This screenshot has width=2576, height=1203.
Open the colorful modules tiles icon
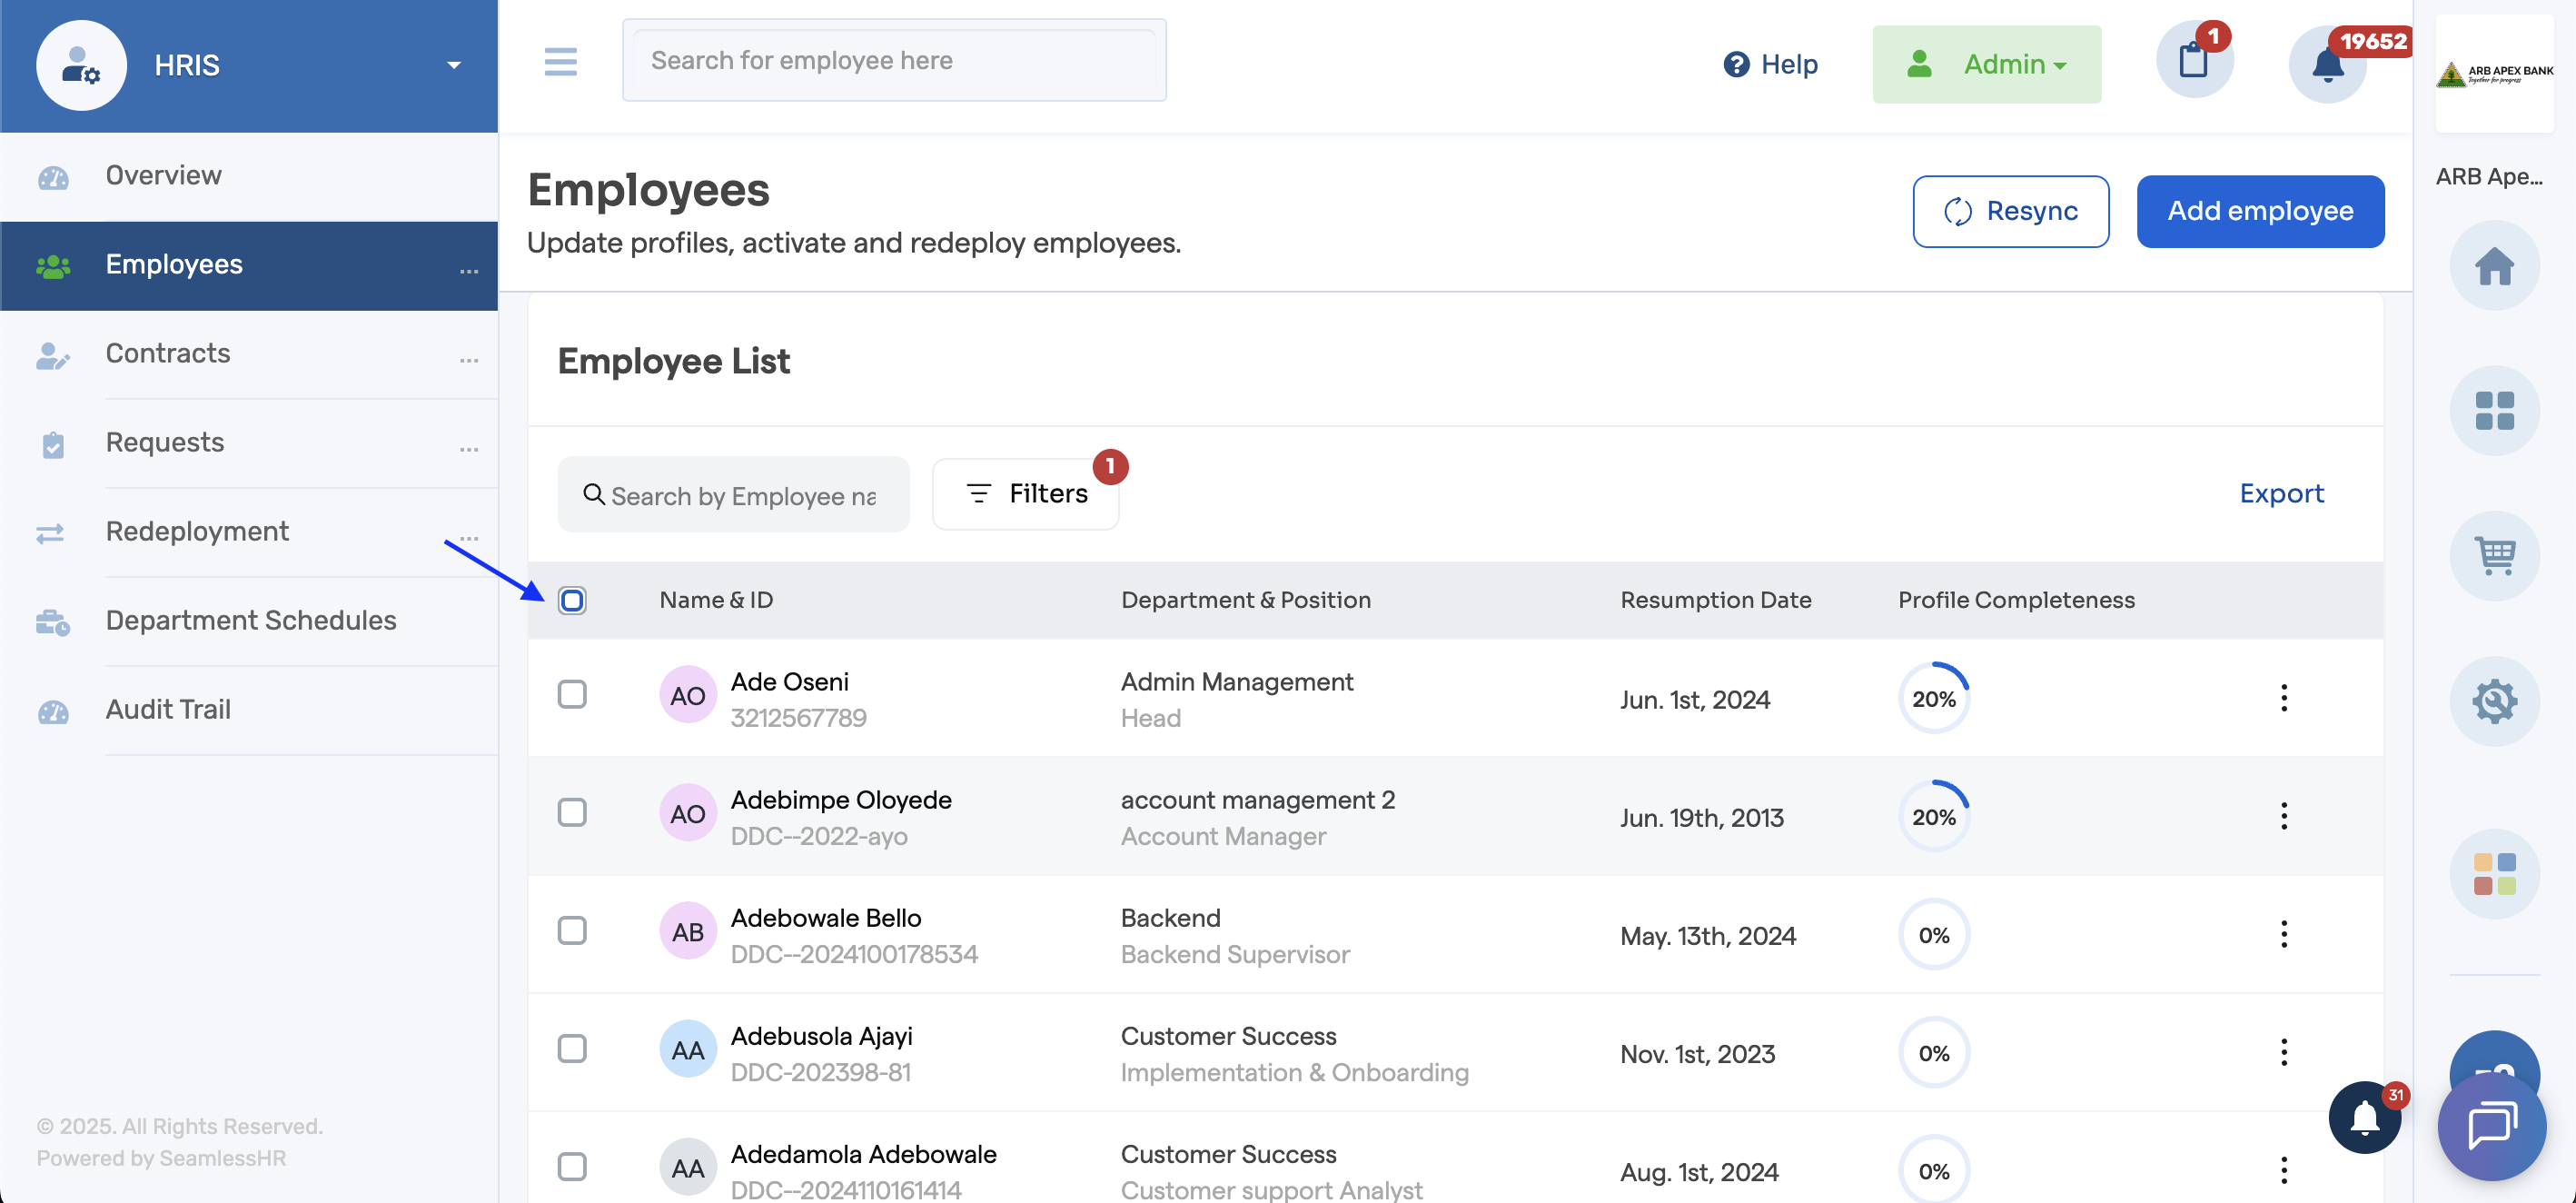(x=2494, y=873)
